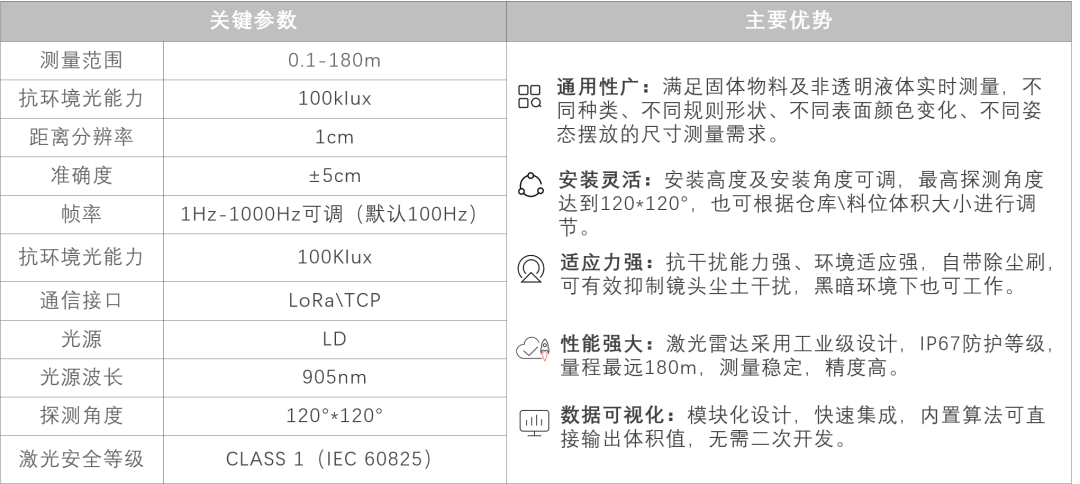Click the circular nodes icon beside 安装灵活
The image size is (1080, 484).
[530, 185]
